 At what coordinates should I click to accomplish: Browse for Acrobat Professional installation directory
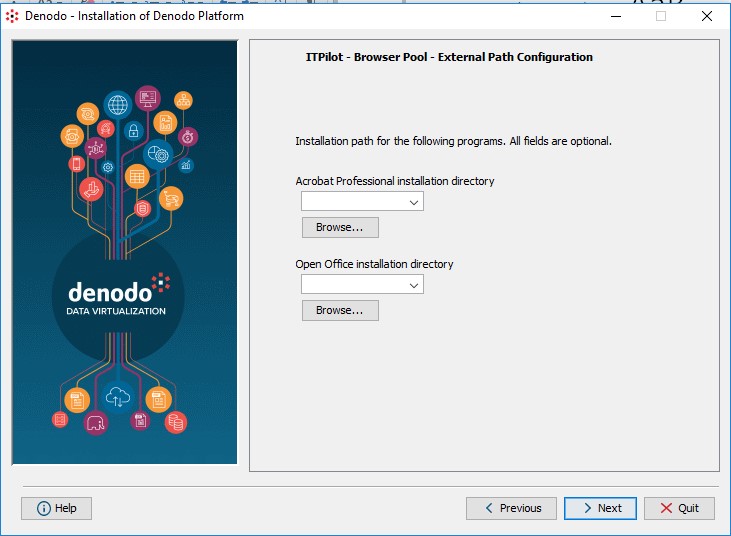point(340,227)
